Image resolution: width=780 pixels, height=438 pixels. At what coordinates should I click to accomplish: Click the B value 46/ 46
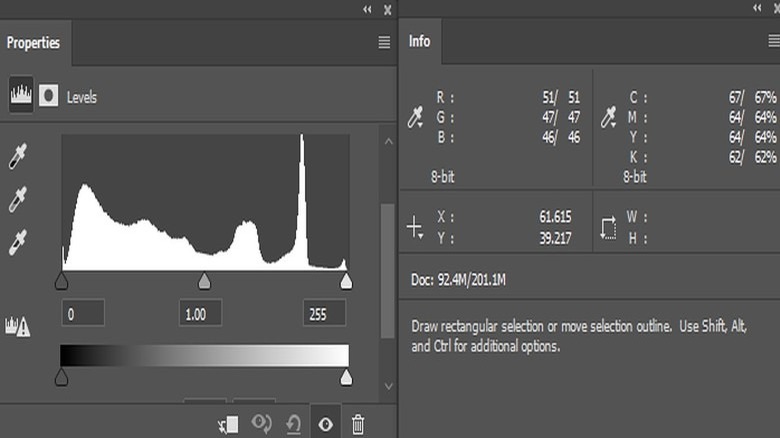[561, 137]
